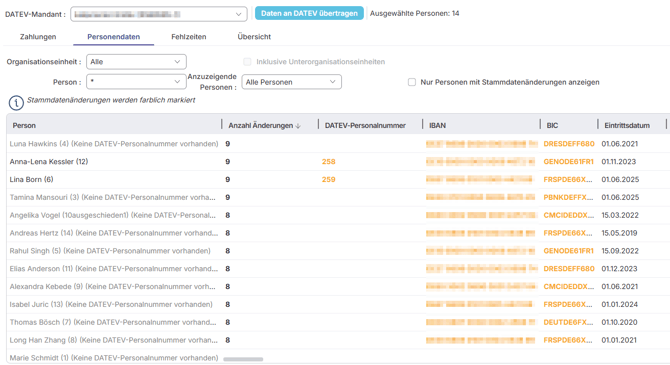This screenshot has width=670, height=365.
Task: Click the Organisationseinheit chevron icon
Action: (177, 62)
